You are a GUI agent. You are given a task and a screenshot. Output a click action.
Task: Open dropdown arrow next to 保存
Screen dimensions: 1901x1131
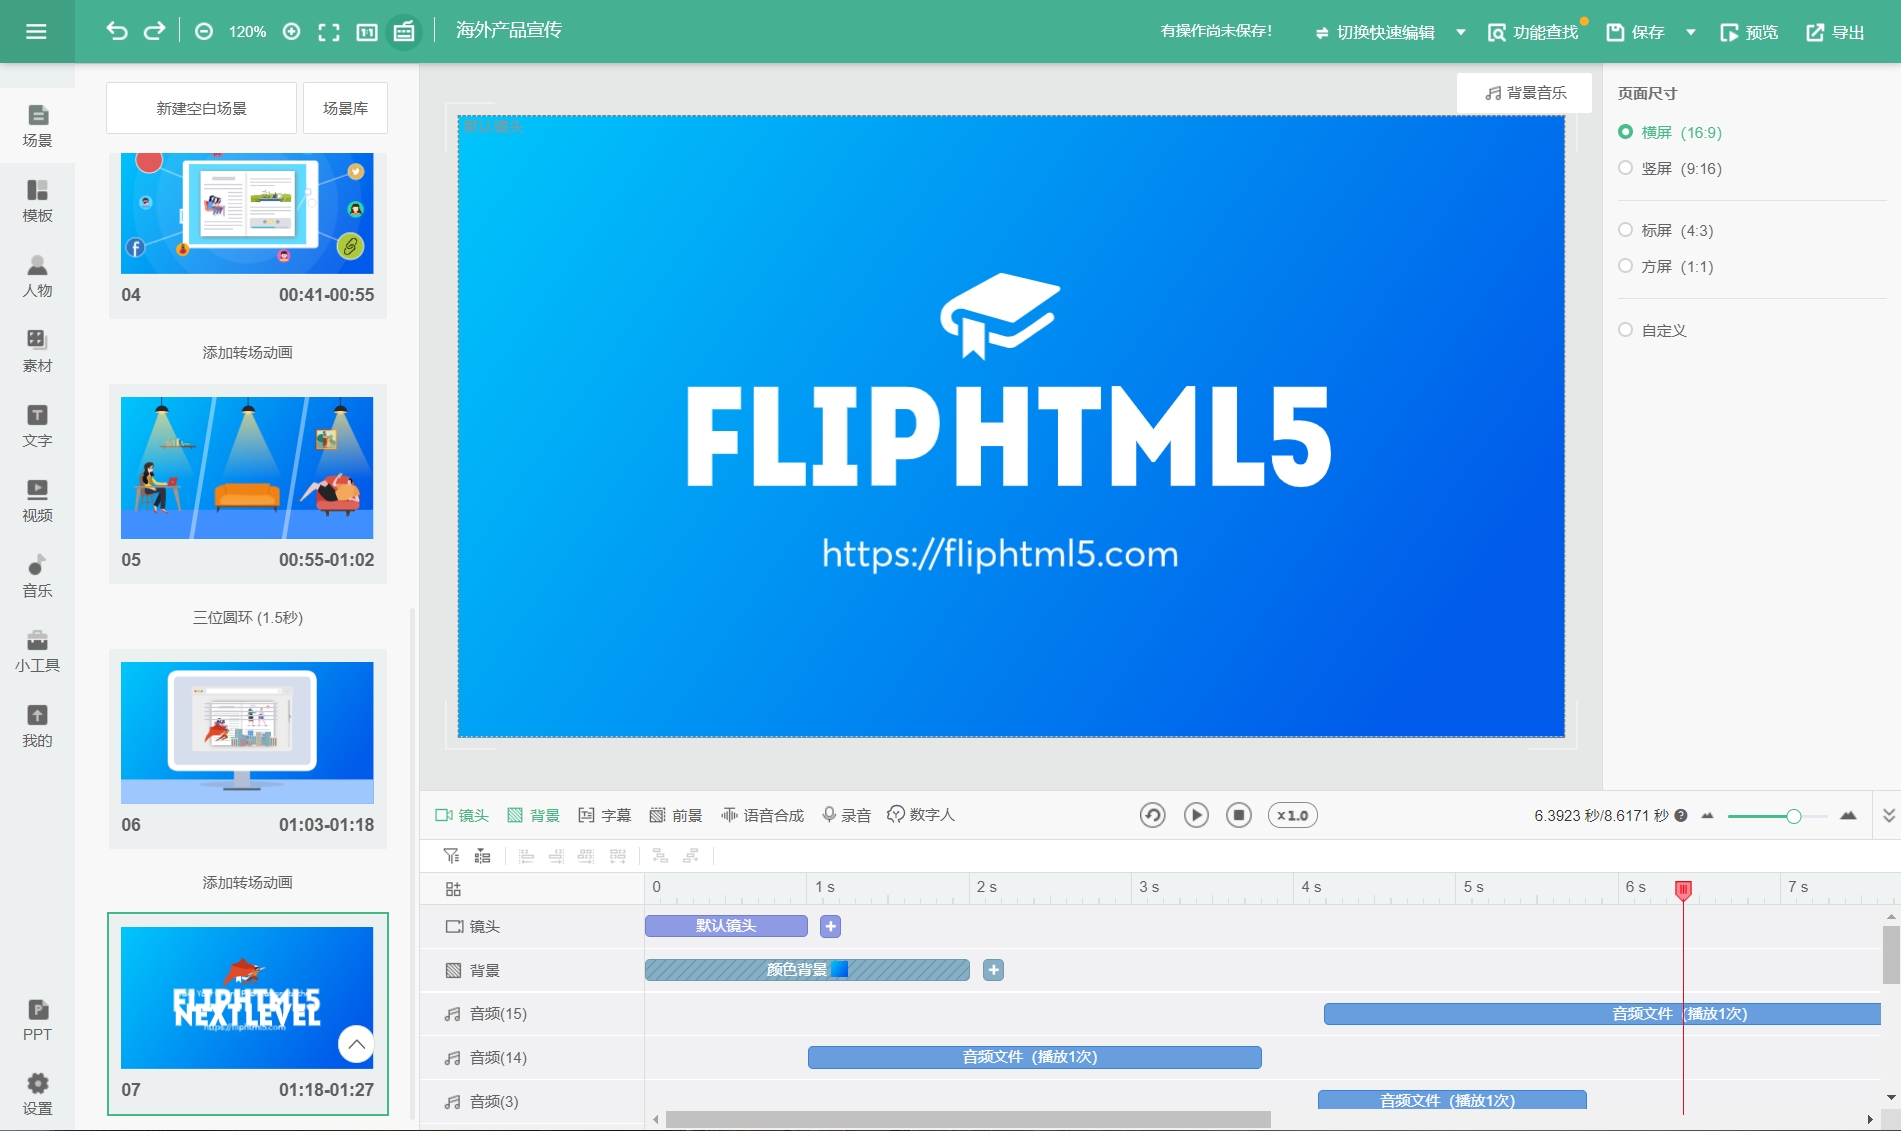[1691, 32]
